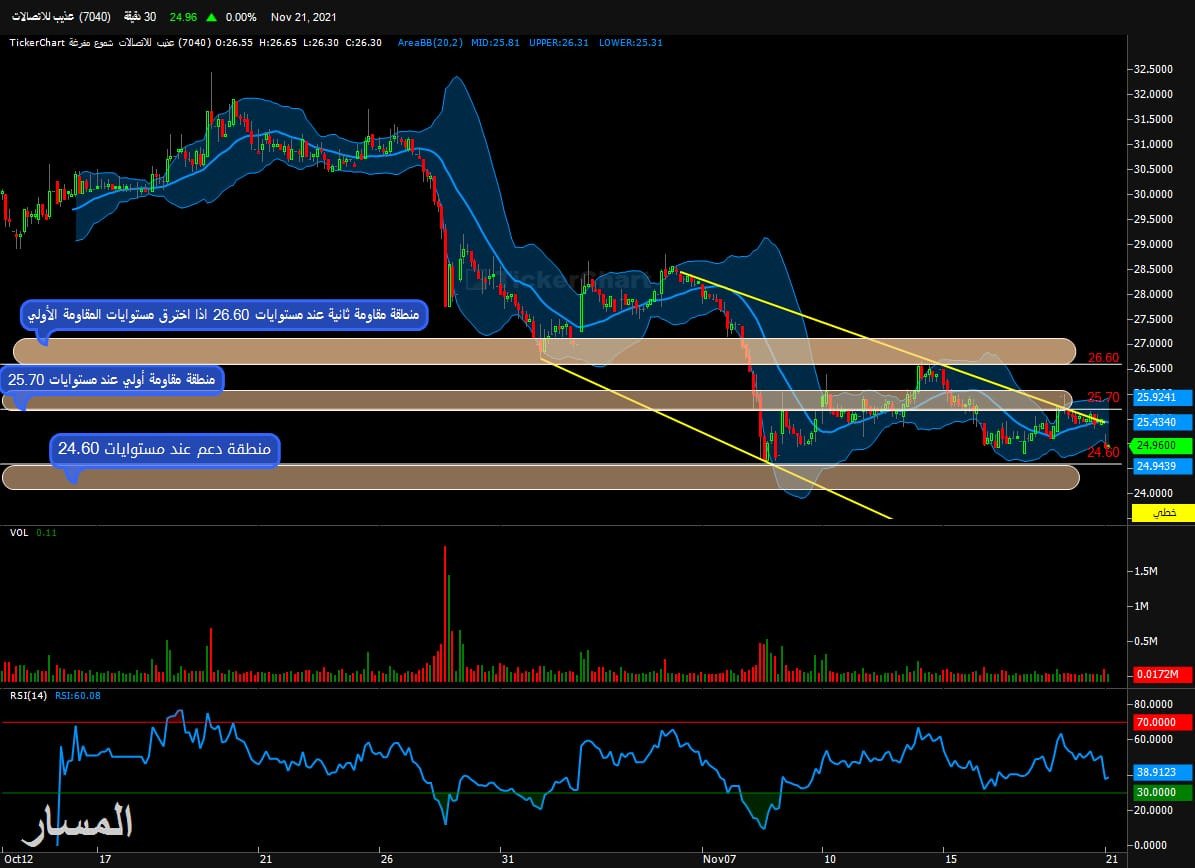The width and height of the screenshot is (1195, 868).
Task: Click the blue 38.9123 RSI value tag
Action: 1161,772
